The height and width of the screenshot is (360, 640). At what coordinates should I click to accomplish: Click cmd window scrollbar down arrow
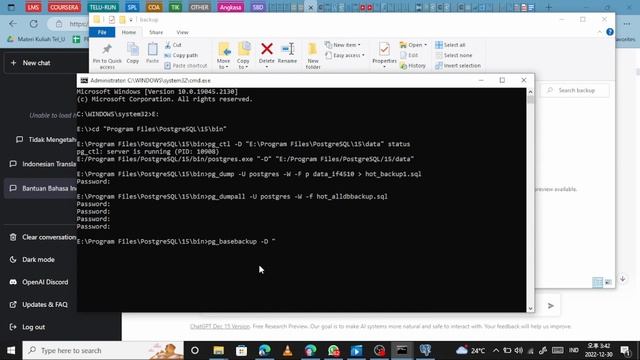pos(530,309)
